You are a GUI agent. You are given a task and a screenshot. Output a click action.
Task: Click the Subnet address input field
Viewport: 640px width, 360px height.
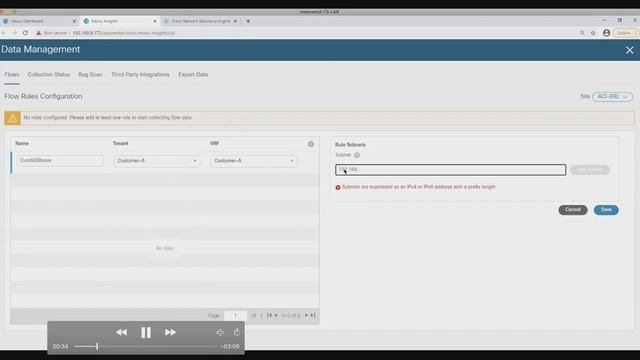pos(450,170)
